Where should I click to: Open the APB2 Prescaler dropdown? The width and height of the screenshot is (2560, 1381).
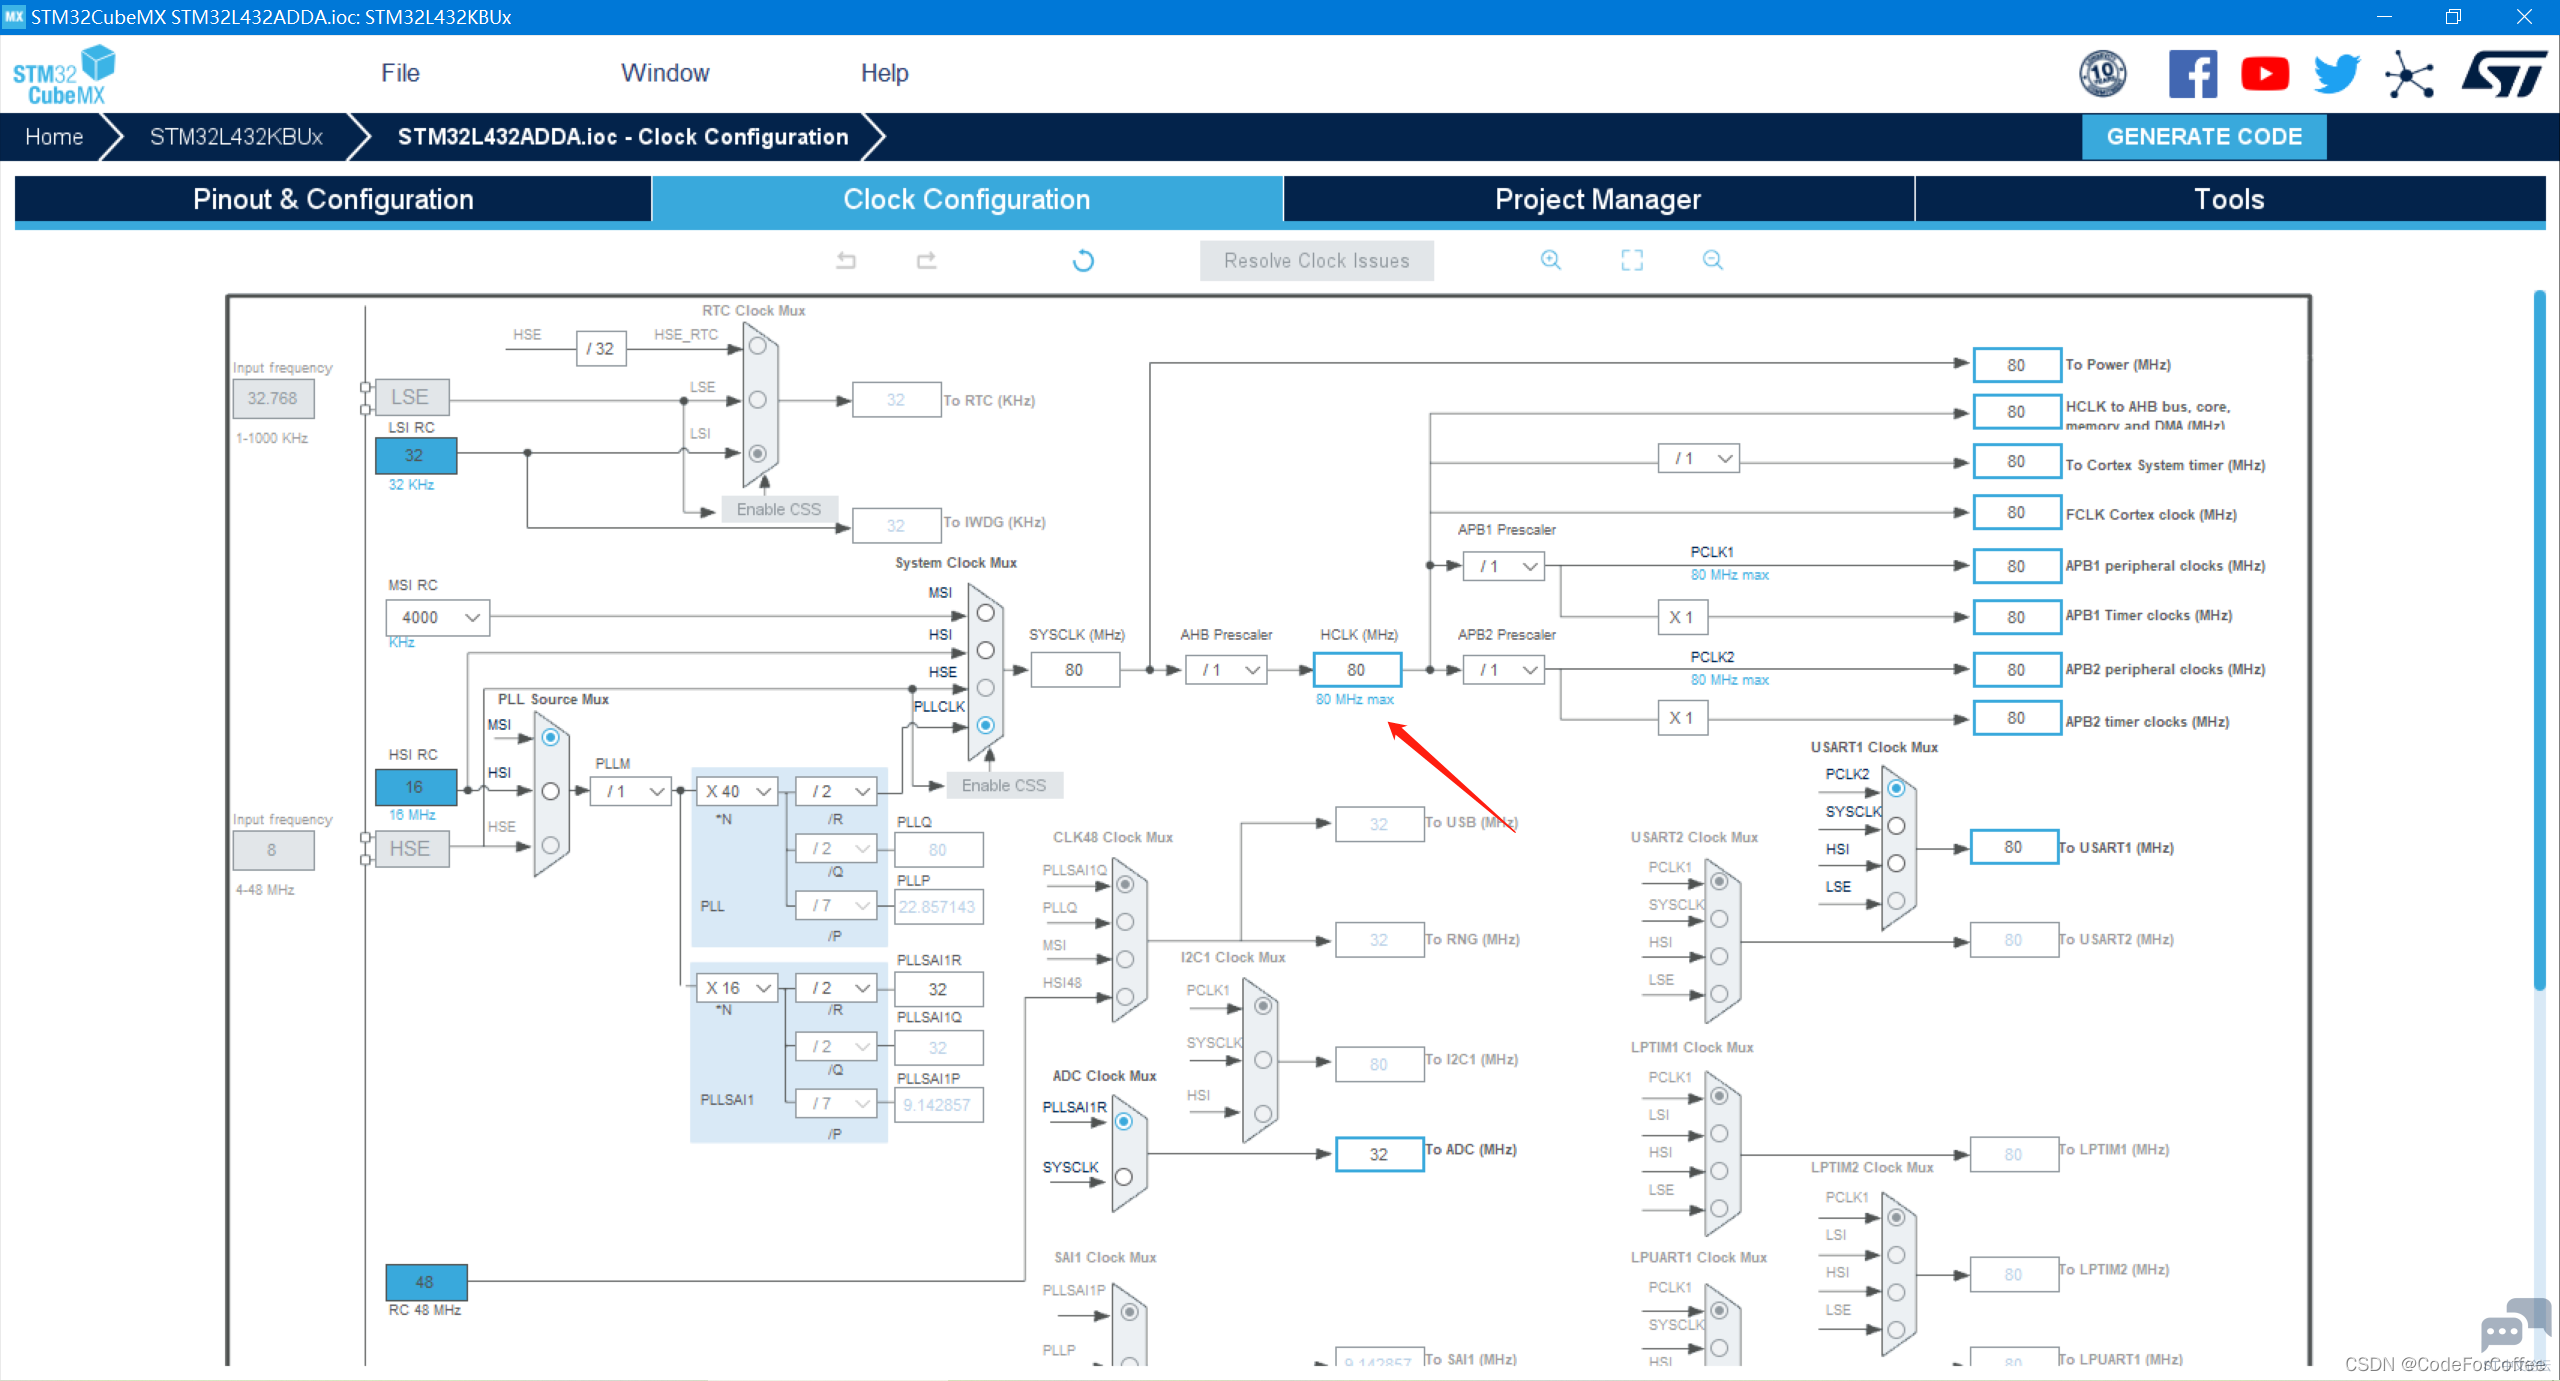[1504, 670]
